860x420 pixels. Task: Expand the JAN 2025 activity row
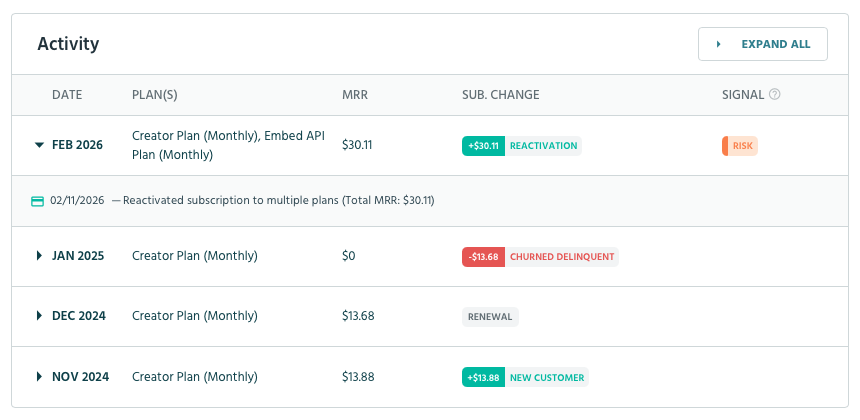pos(39,256)
